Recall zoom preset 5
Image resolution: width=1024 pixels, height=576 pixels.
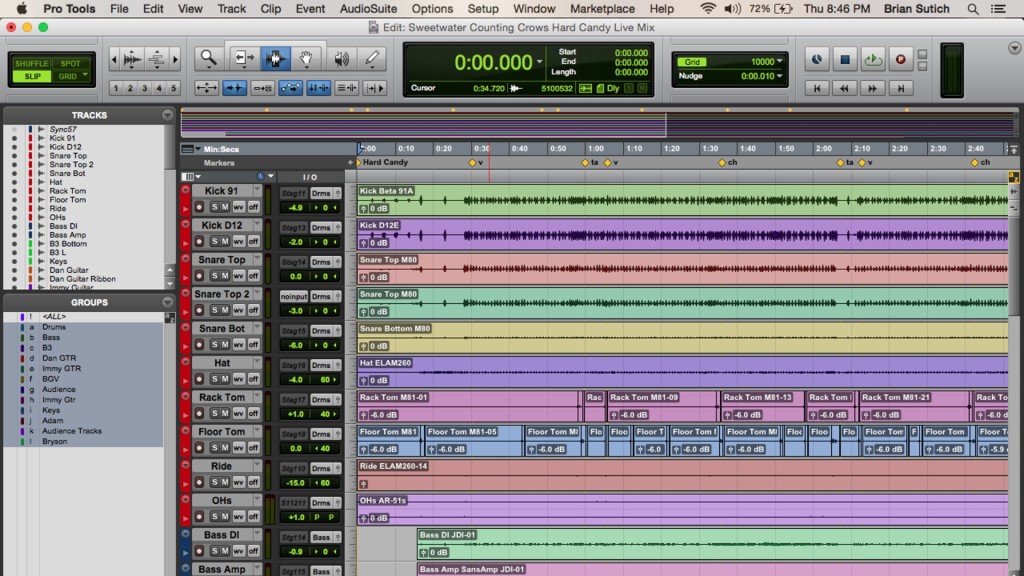(173, 88)
